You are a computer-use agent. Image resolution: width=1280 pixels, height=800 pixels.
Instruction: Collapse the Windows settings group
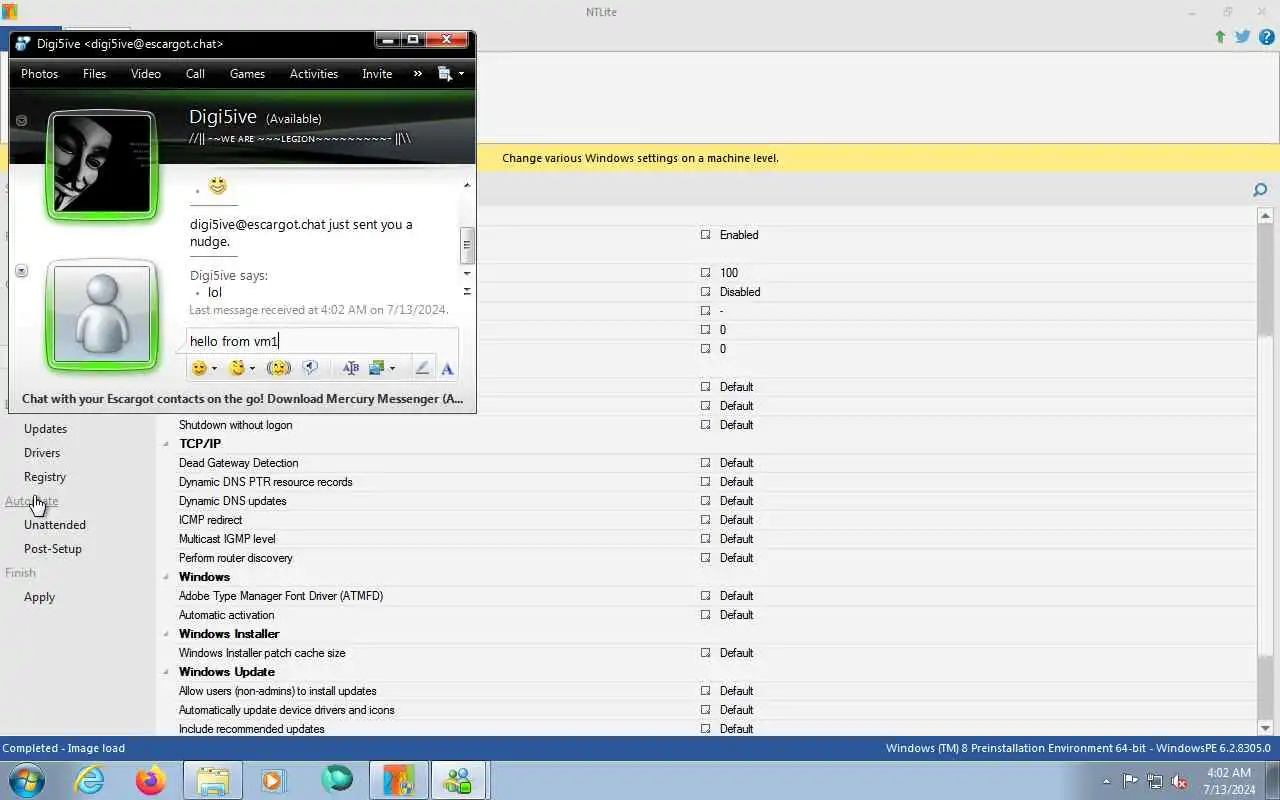pos(167,577)
